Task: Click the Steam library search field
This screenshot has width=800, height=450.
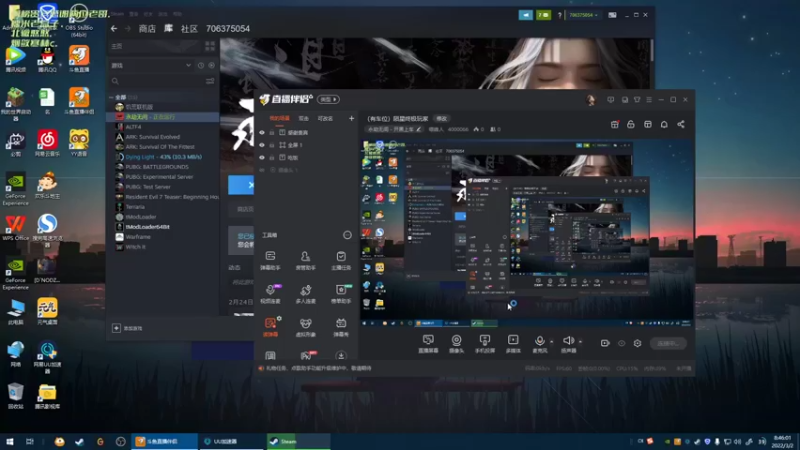Action: (x=157, y=81)
